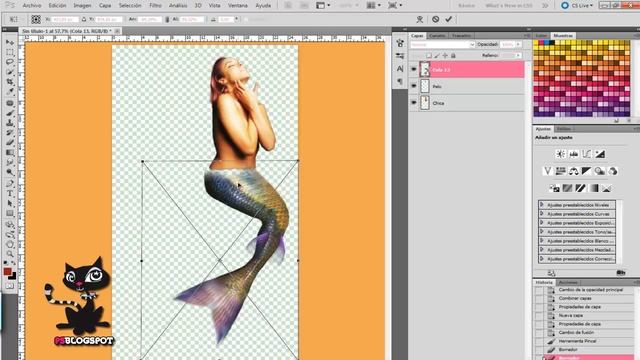Toggle lock position in Capas panel
Screen dimensions: 640x360
pyautogui.click(x=445, y=56)
